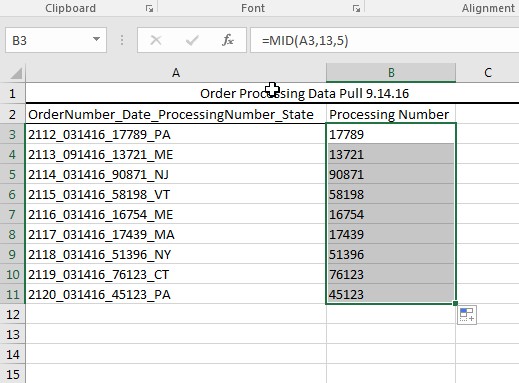
Task: Open the Font dialog launcher
Action: pyautogui.click(x=356, y=9)
